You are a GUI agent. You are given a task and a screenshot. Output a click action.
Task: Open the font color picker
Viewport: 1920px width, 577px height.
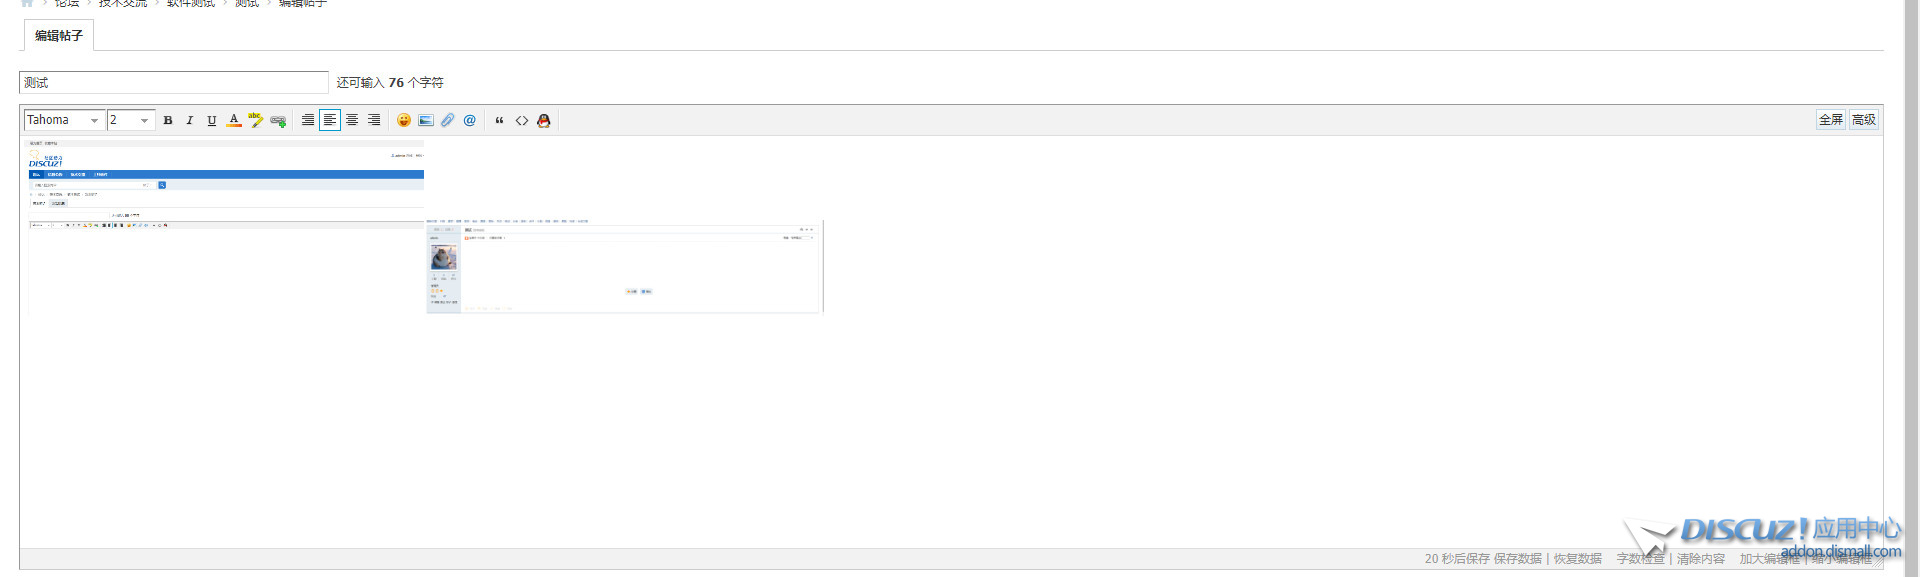[233, 120]
